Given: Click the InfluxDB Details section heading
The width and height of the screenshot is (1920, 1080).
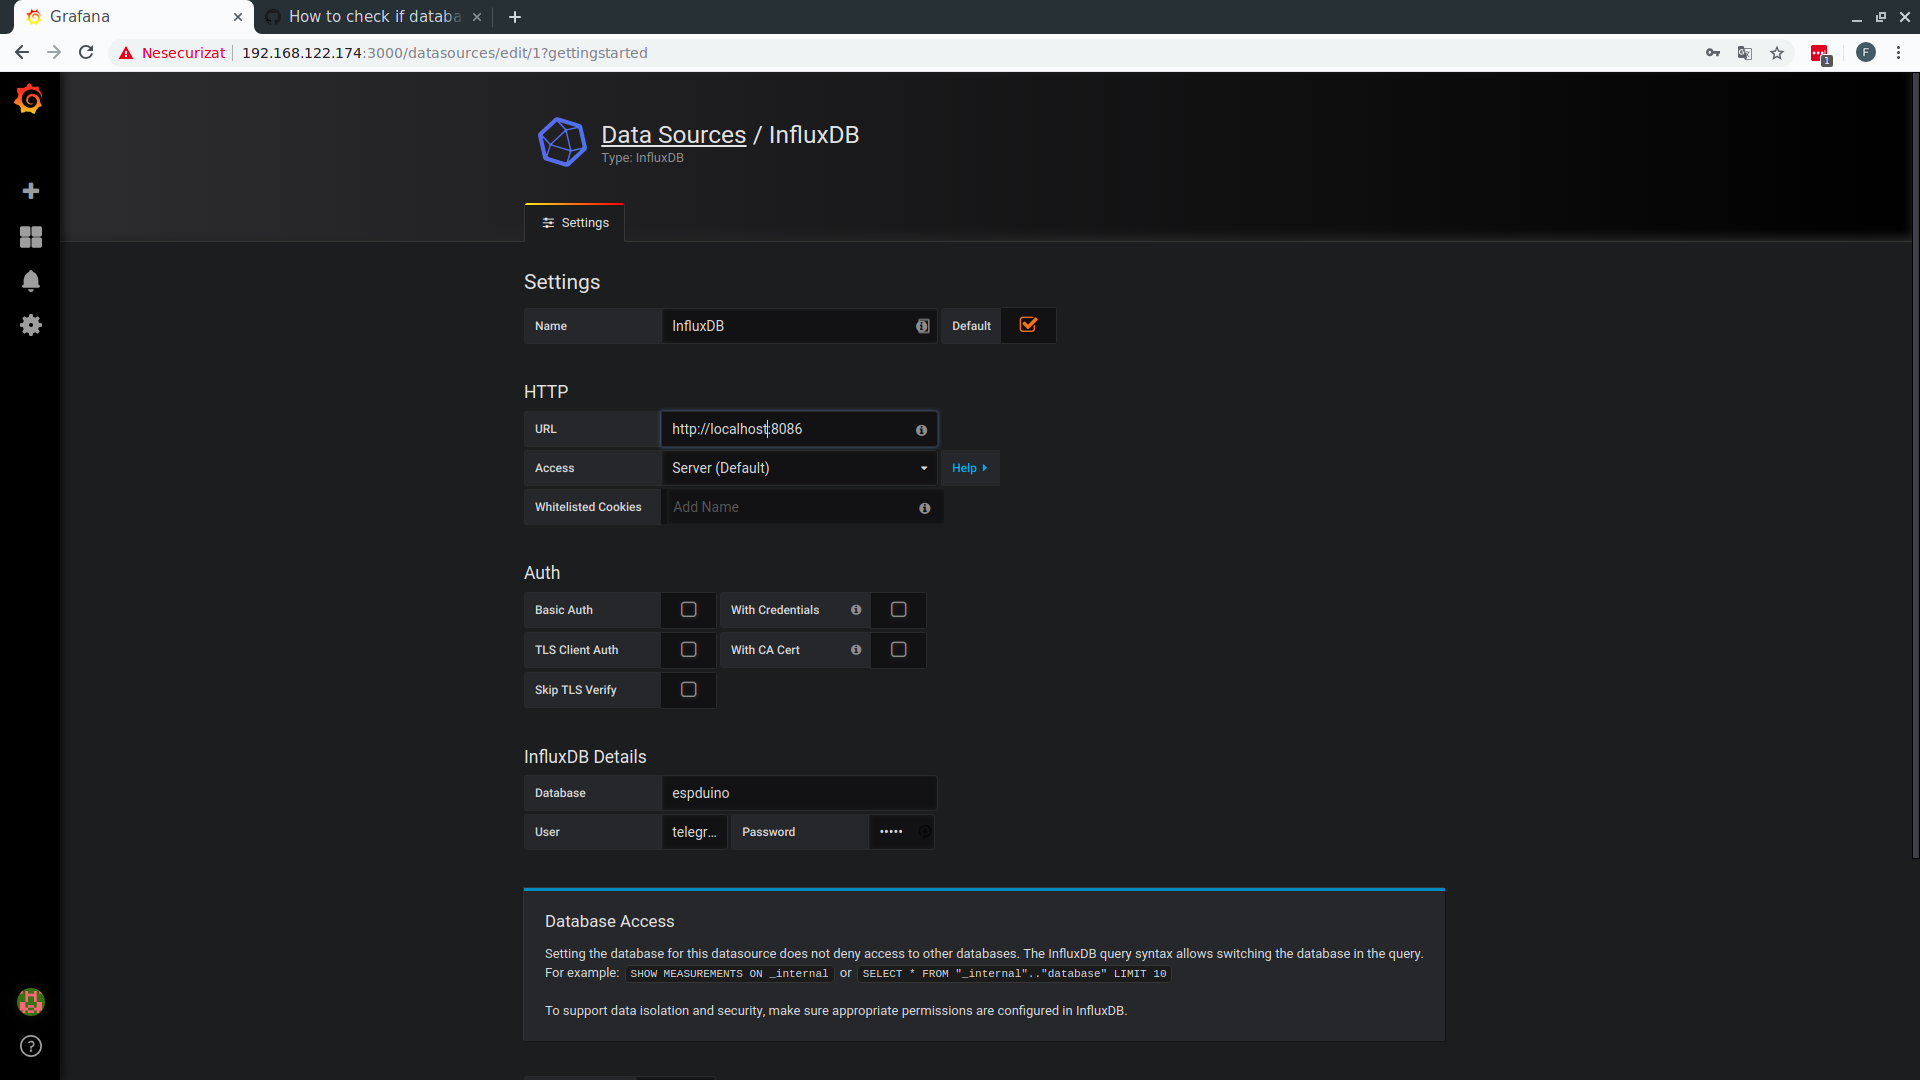Looking at the screenshot, I should (585, 757).
